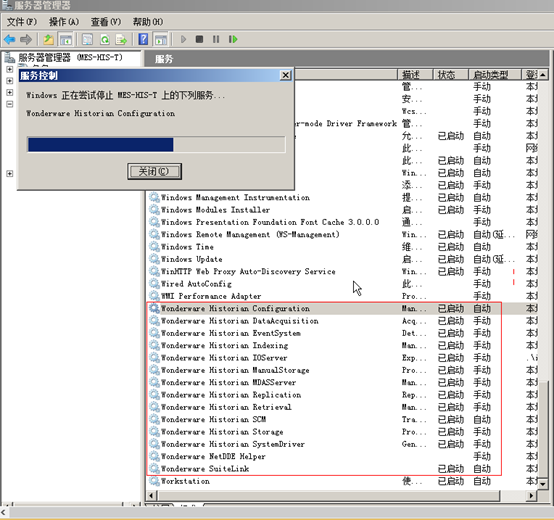Pause the service with the pause icon
Screen dimensions: 554x520
click(x=216, y=39)
